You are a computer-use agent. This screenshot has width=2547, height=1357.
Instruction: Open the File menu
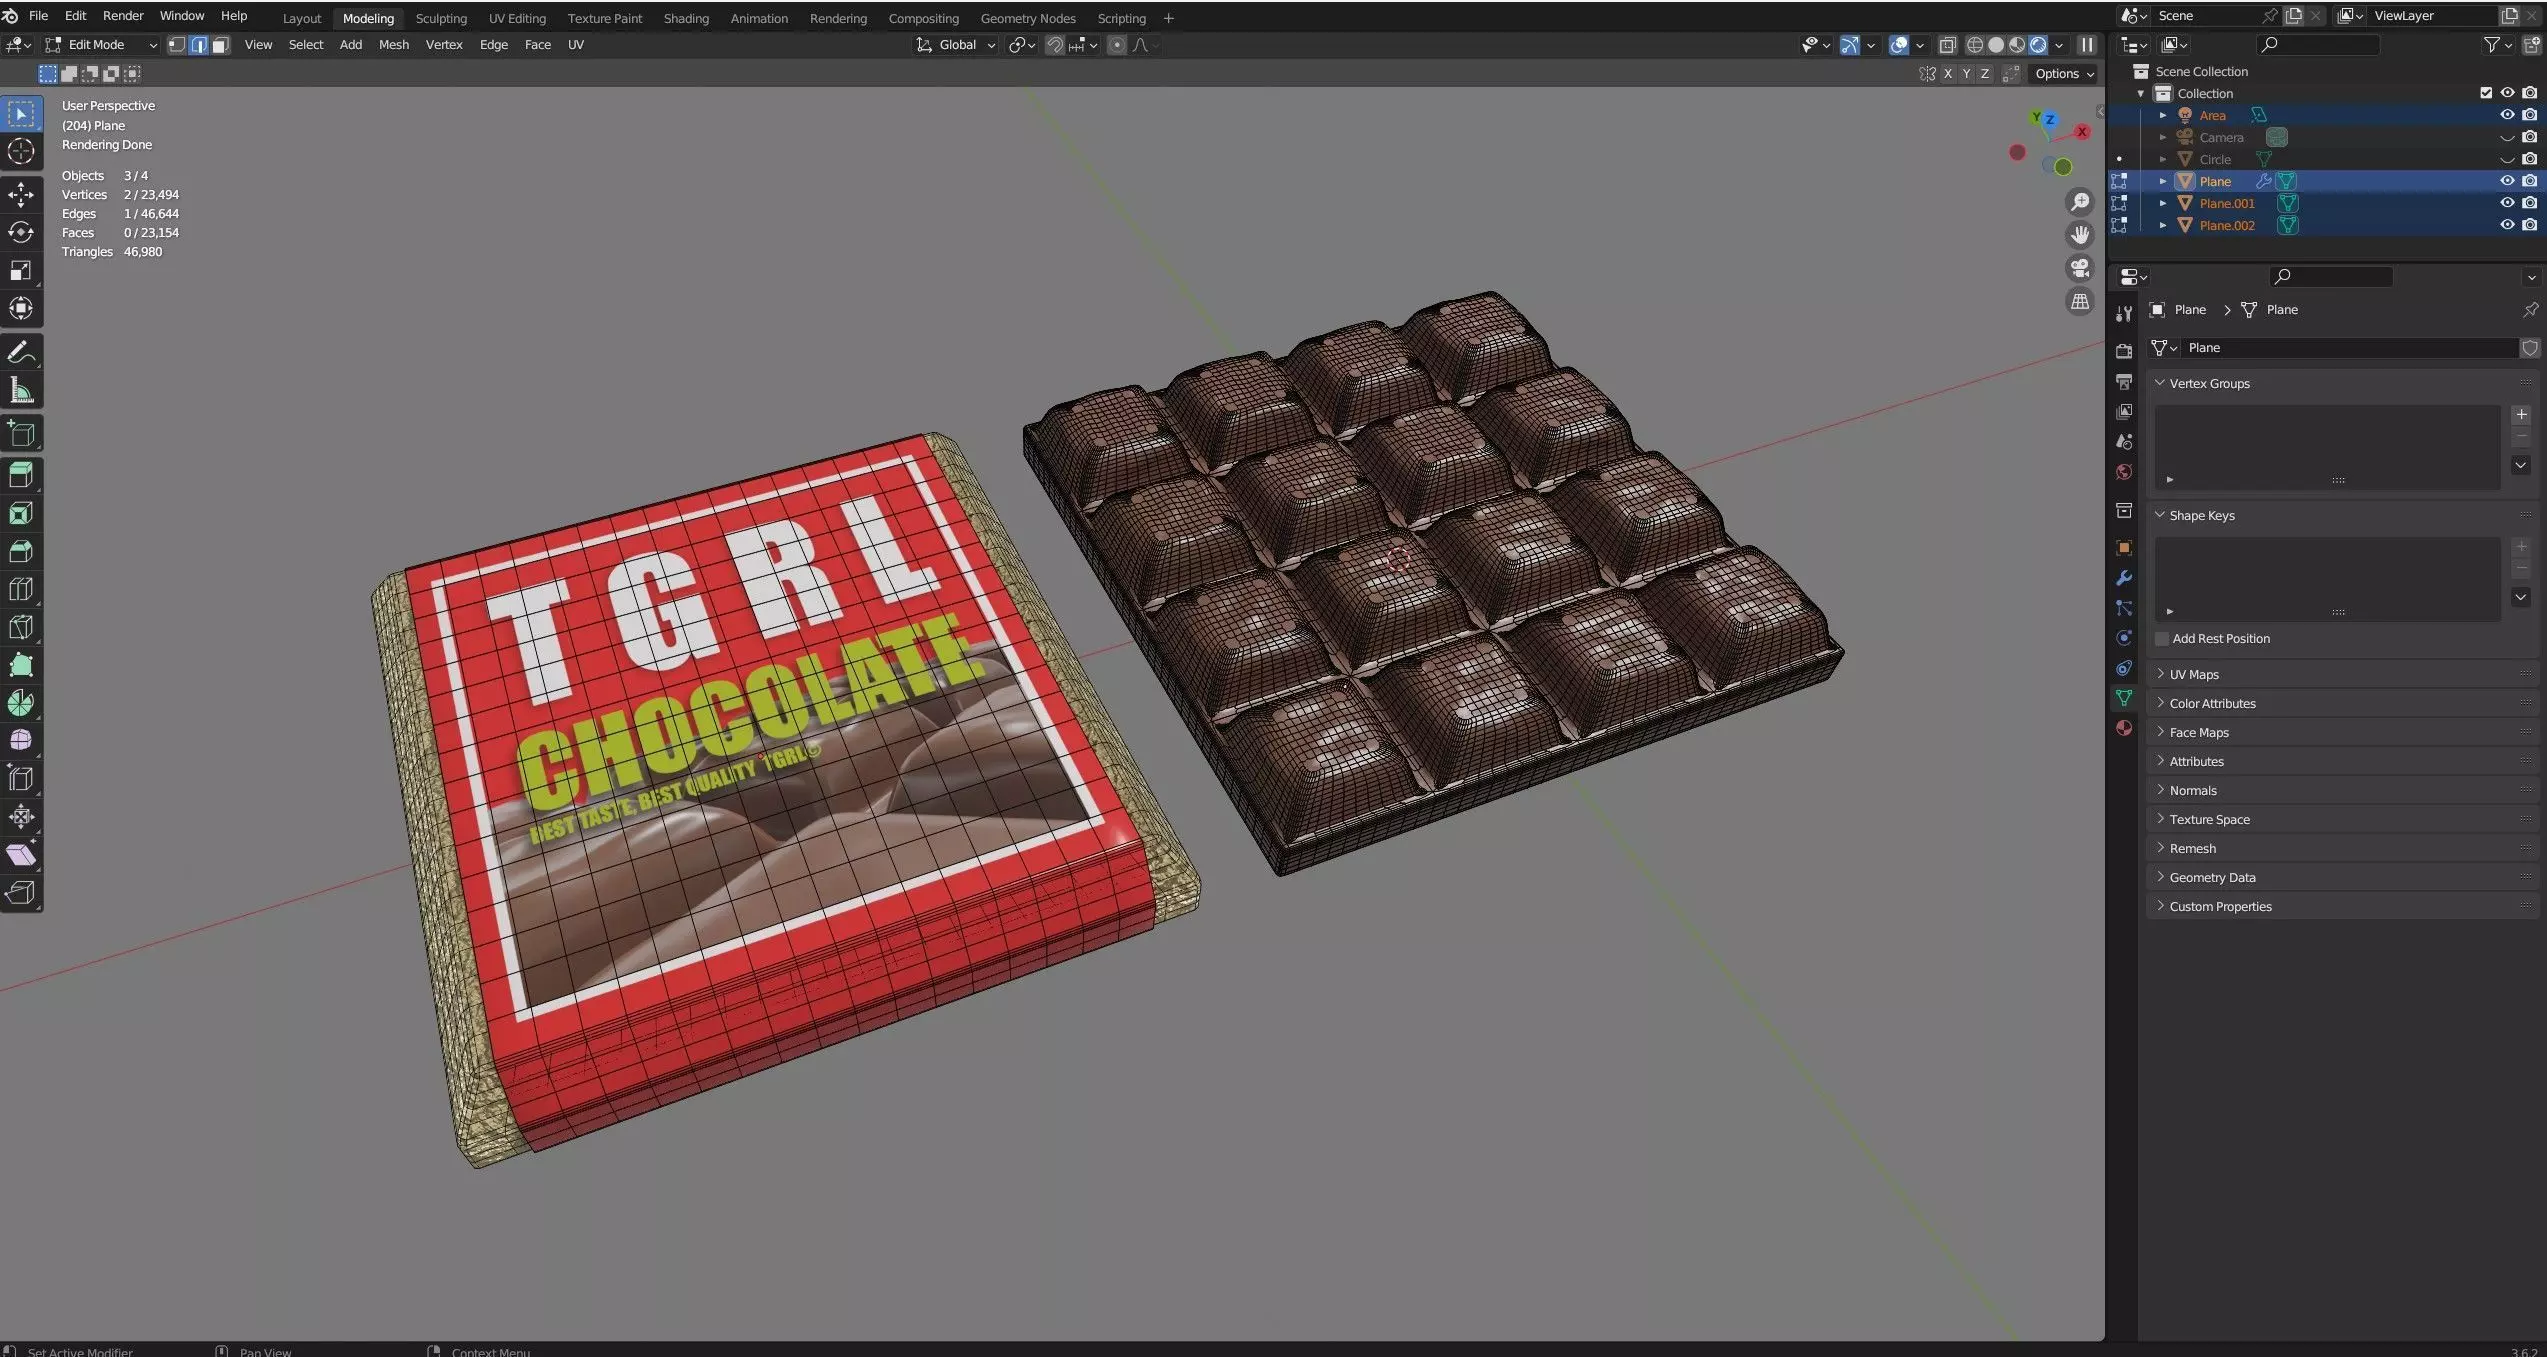[x=39, y=16]
